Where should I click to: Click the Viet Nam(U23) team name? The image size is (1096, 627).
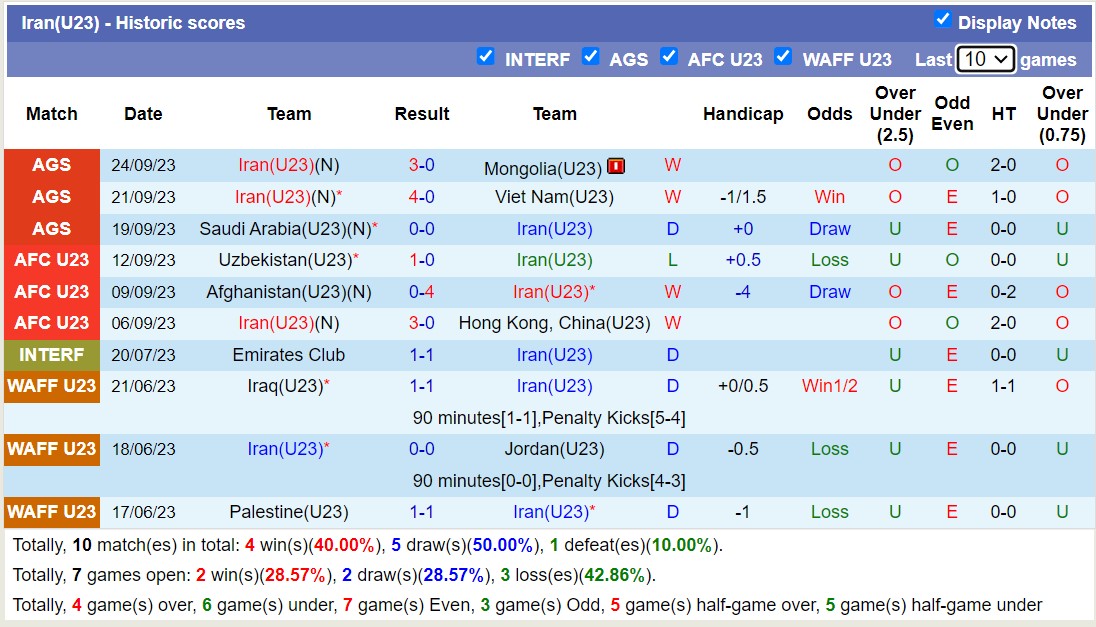(x=554, y=197)
